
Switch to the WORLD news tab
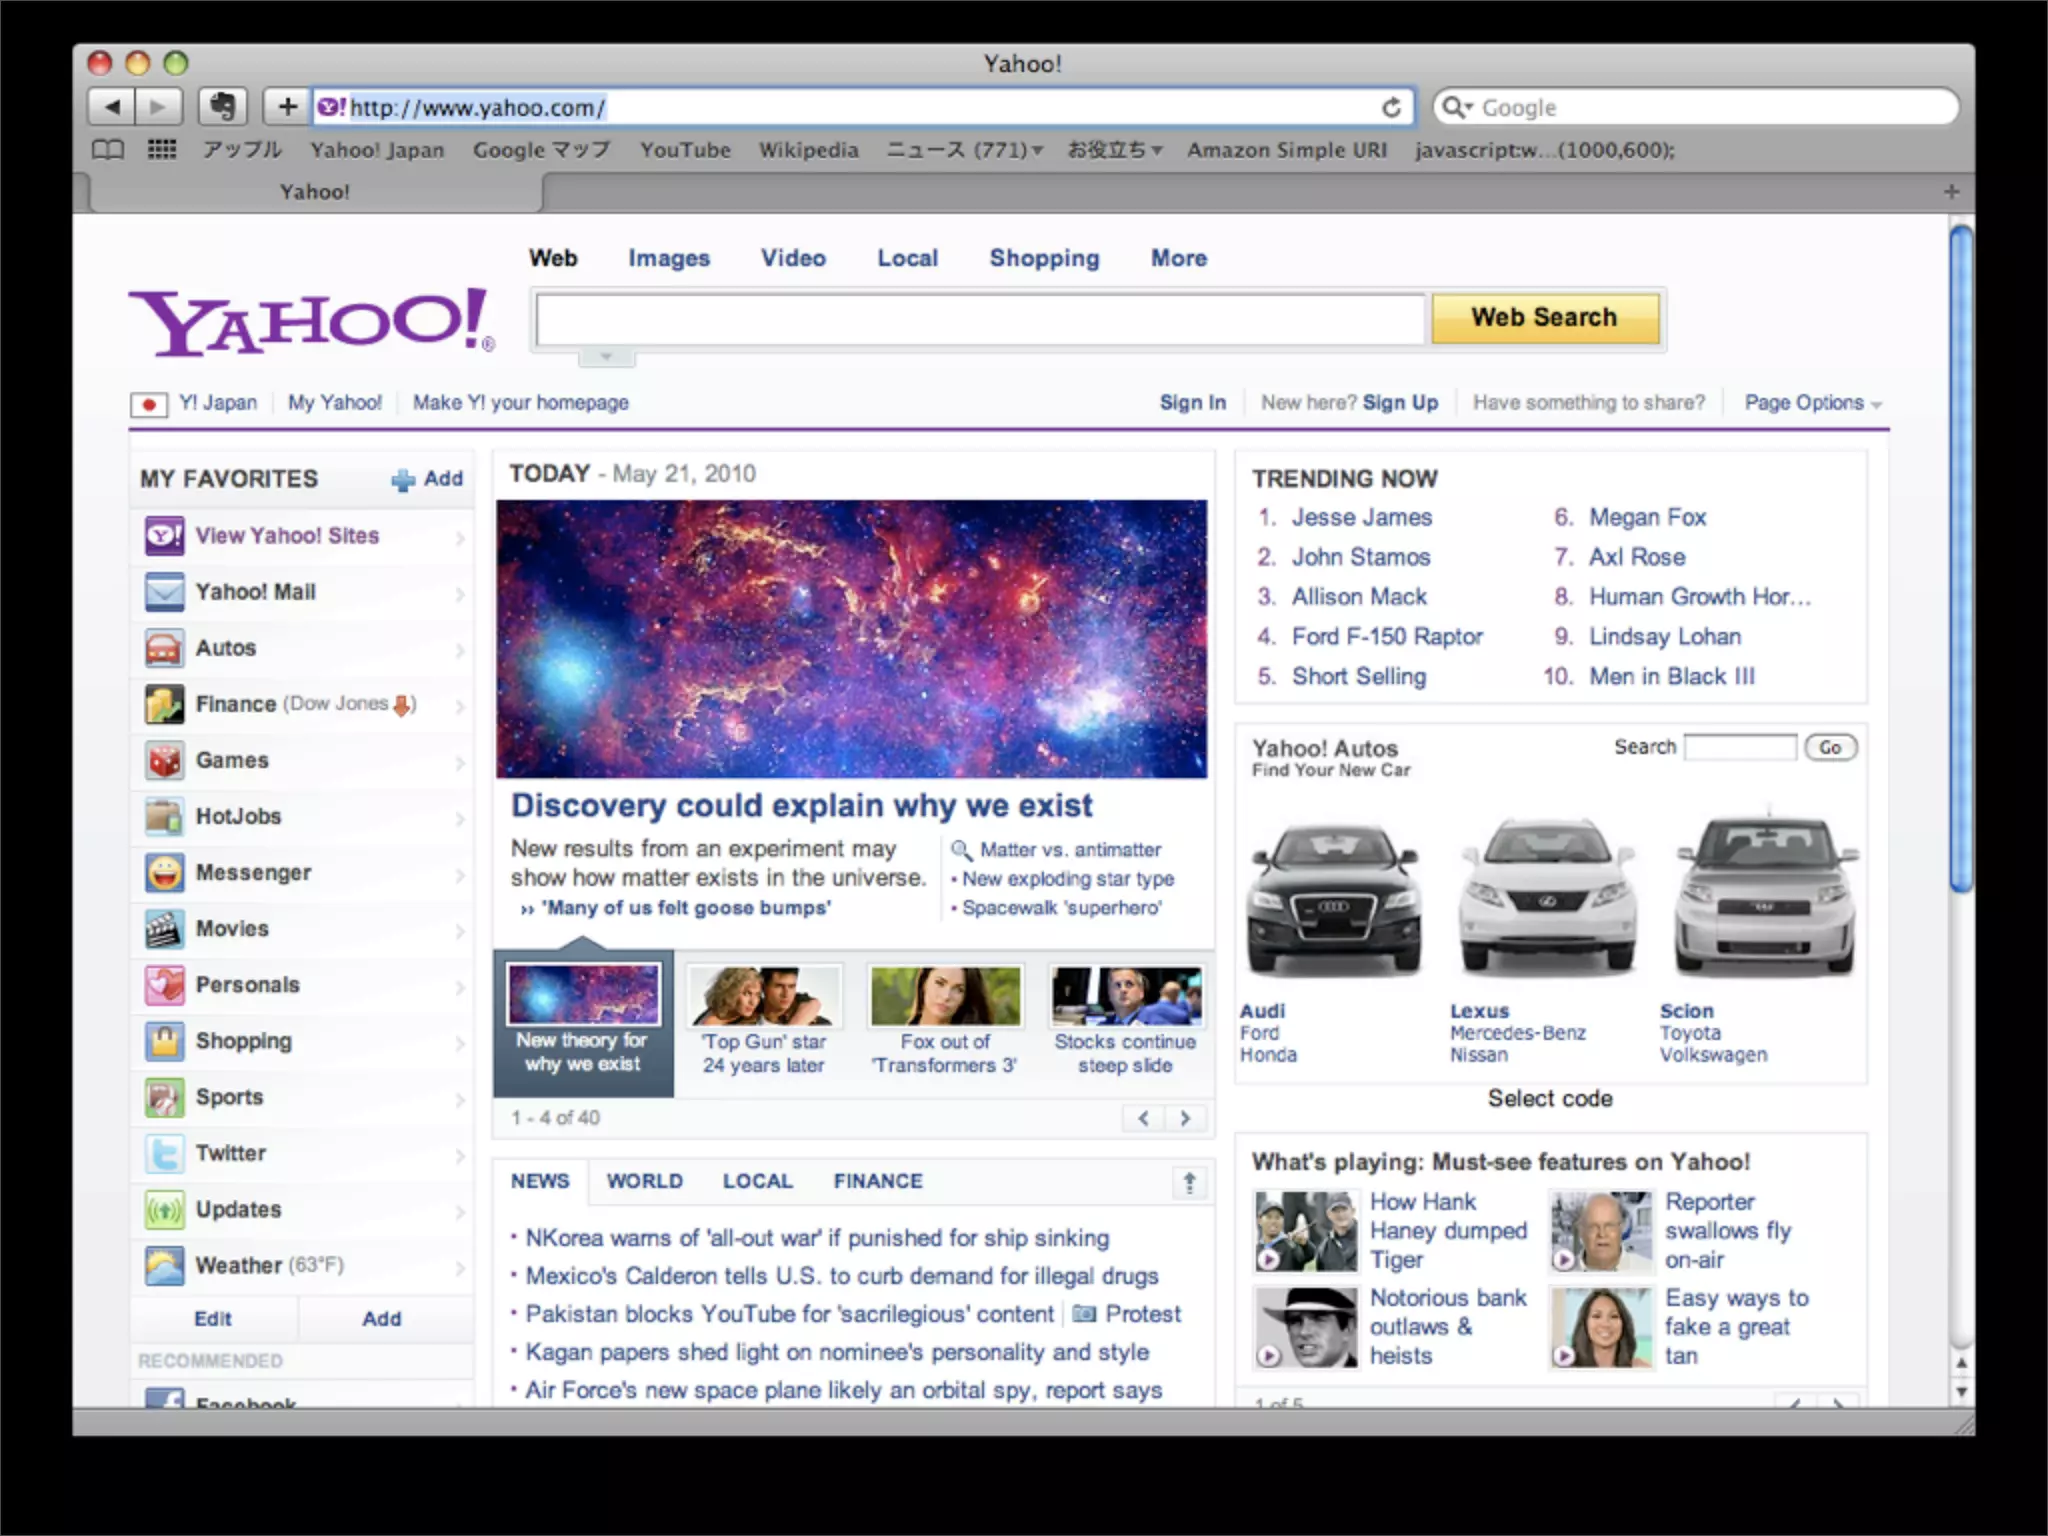(x=644, y=1181)
